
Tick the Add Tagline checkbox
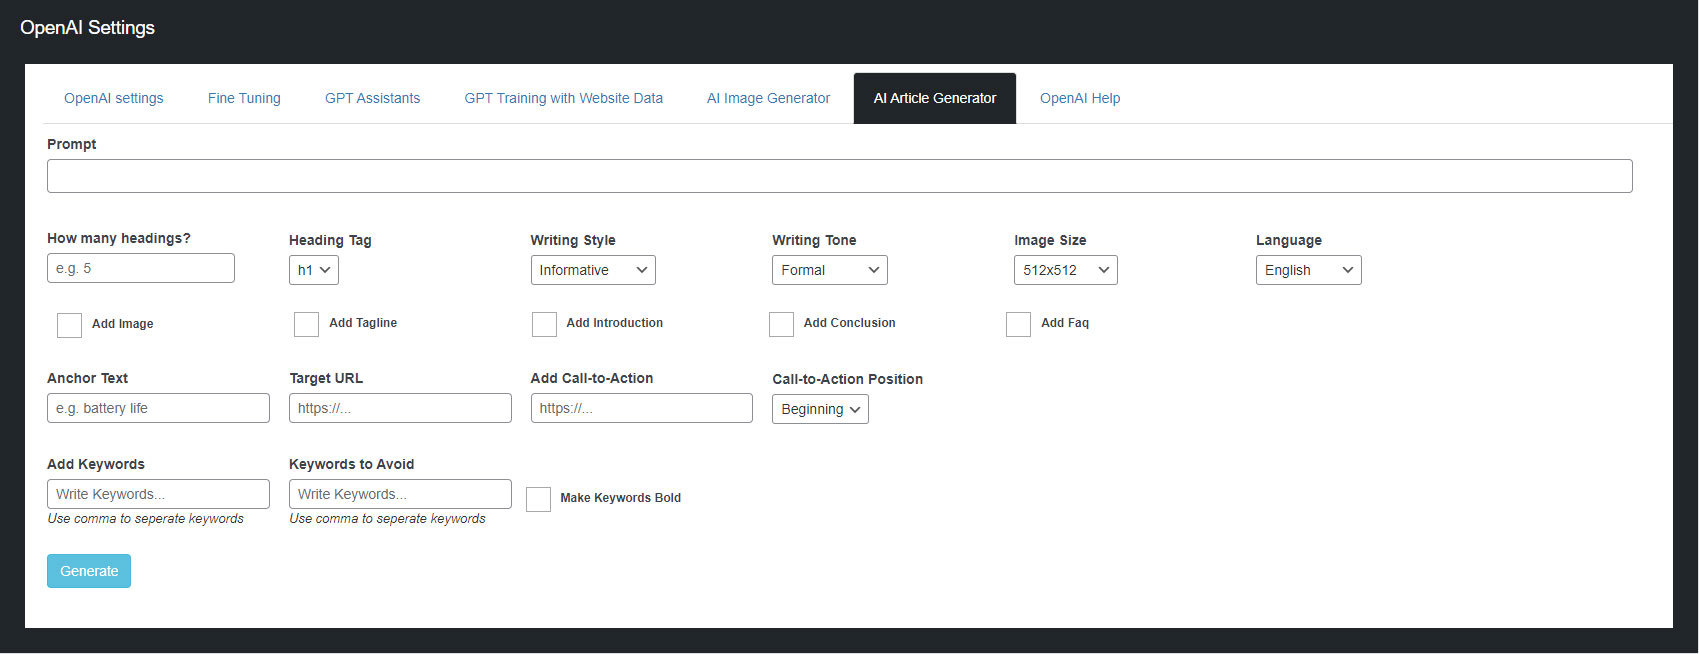pos(306,324)
